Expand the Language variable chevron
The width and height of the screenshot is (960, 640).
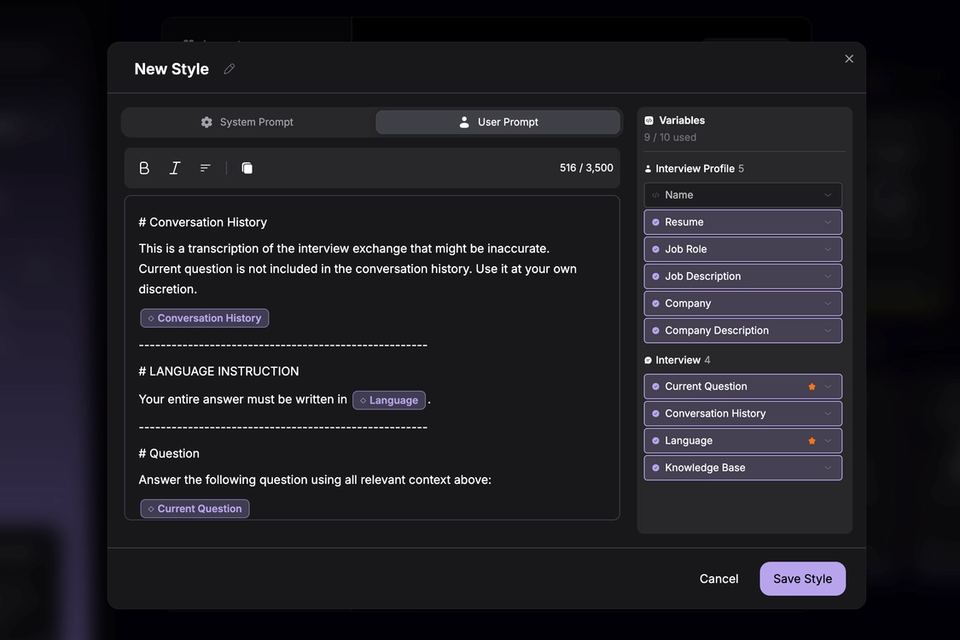pos(828,440)
